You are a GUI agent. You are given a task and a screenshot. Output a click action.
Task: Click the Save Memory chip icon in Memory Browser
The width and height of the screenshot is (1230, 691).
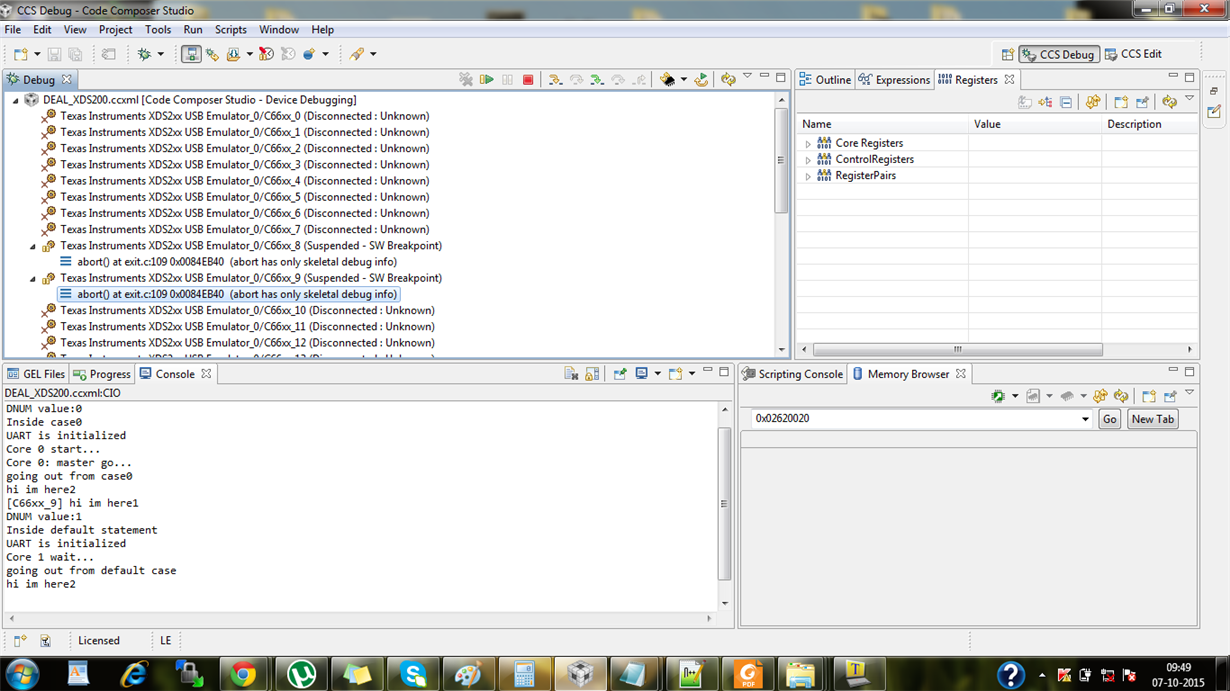998,397
